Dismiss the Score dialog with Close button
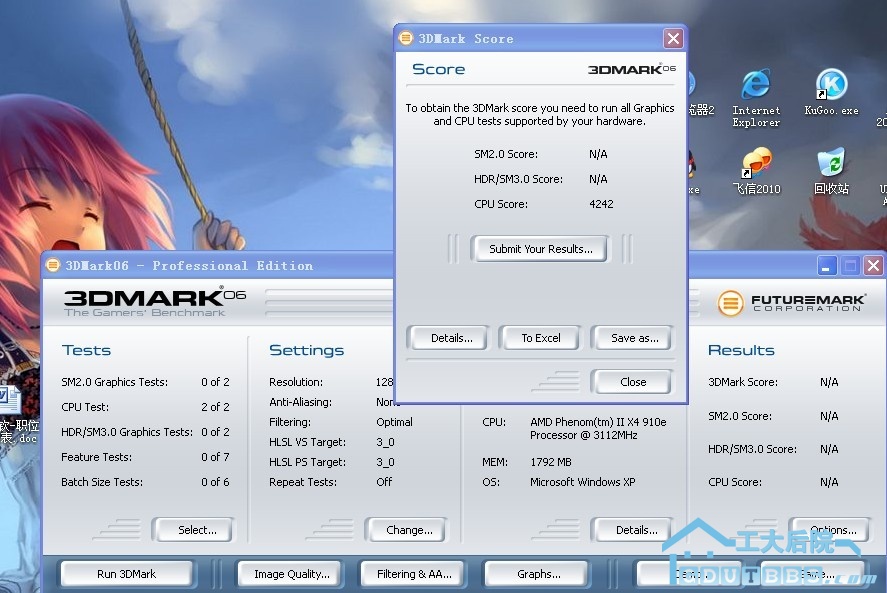The image size is (887, 593). [632, 382]
